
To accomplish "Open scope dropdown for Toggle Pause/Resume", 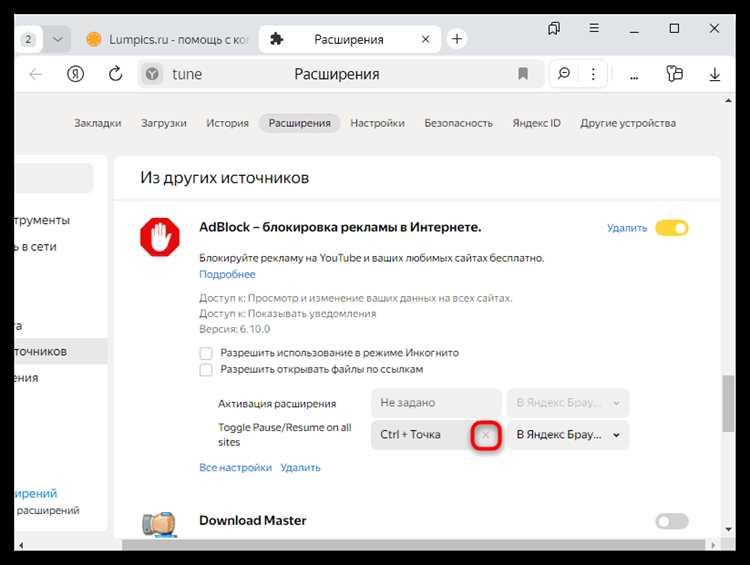I will click(568, 434).
